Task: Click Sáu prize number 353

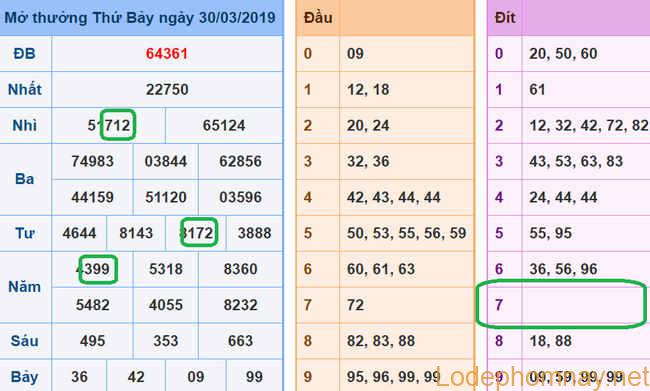Action: tap(166, 341)
